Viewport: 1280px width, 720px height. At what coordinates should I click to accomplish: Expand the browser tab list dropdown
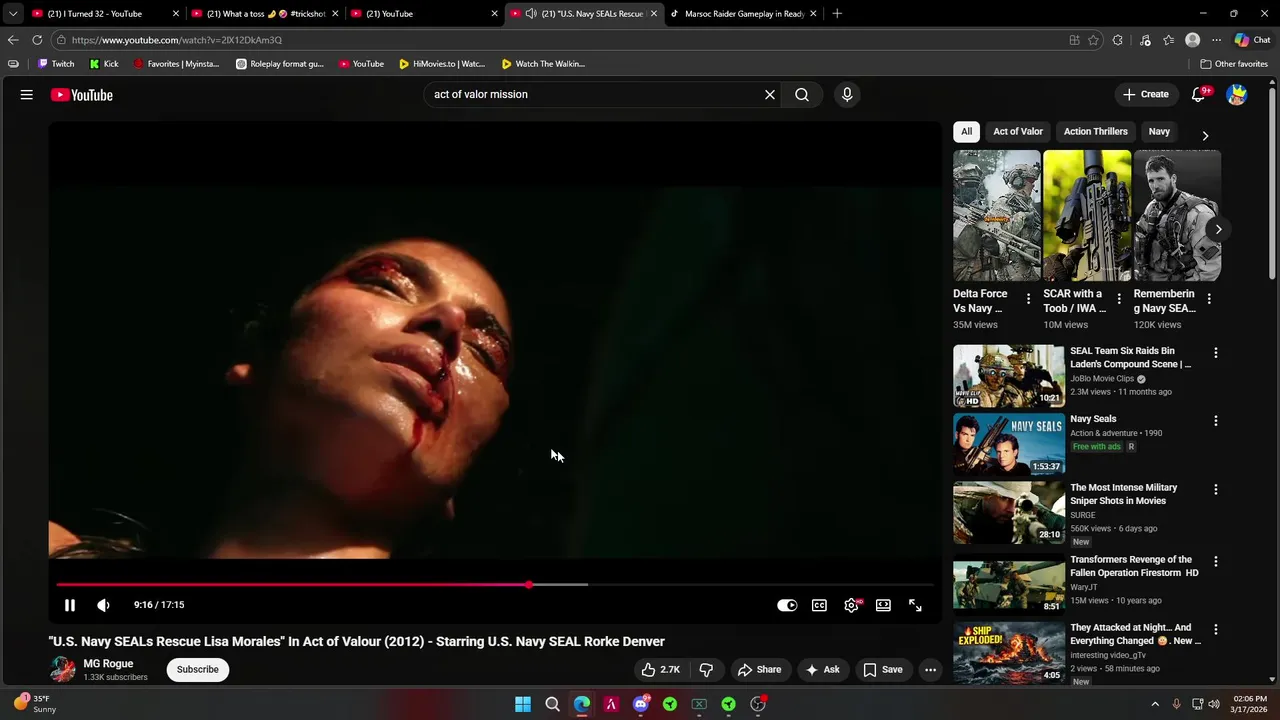point(12,14)
